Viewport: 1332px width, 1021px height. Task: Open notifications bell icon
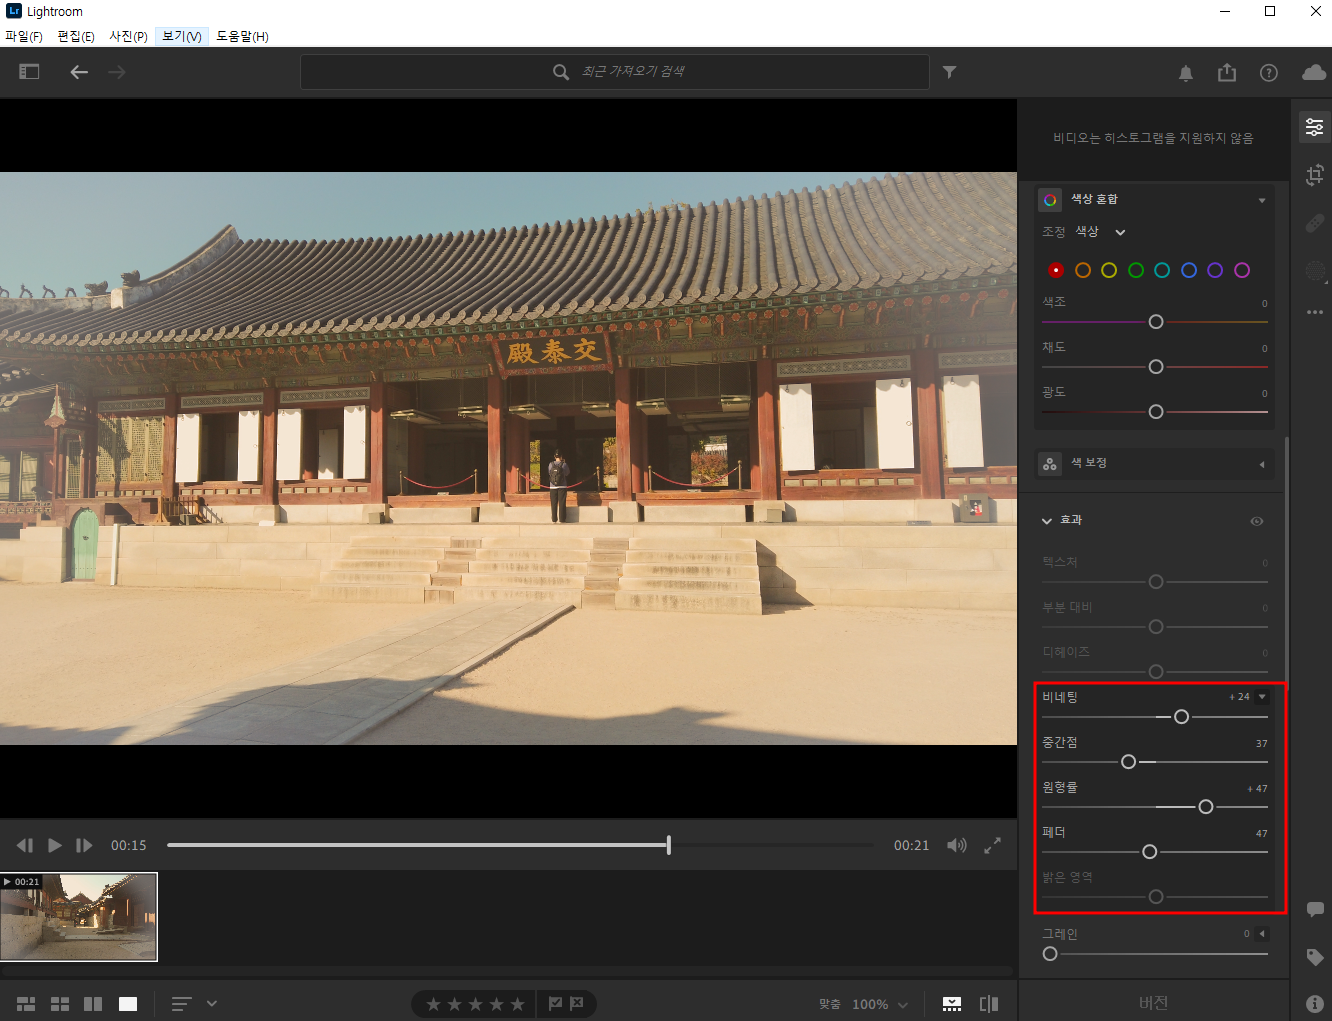1186,73
